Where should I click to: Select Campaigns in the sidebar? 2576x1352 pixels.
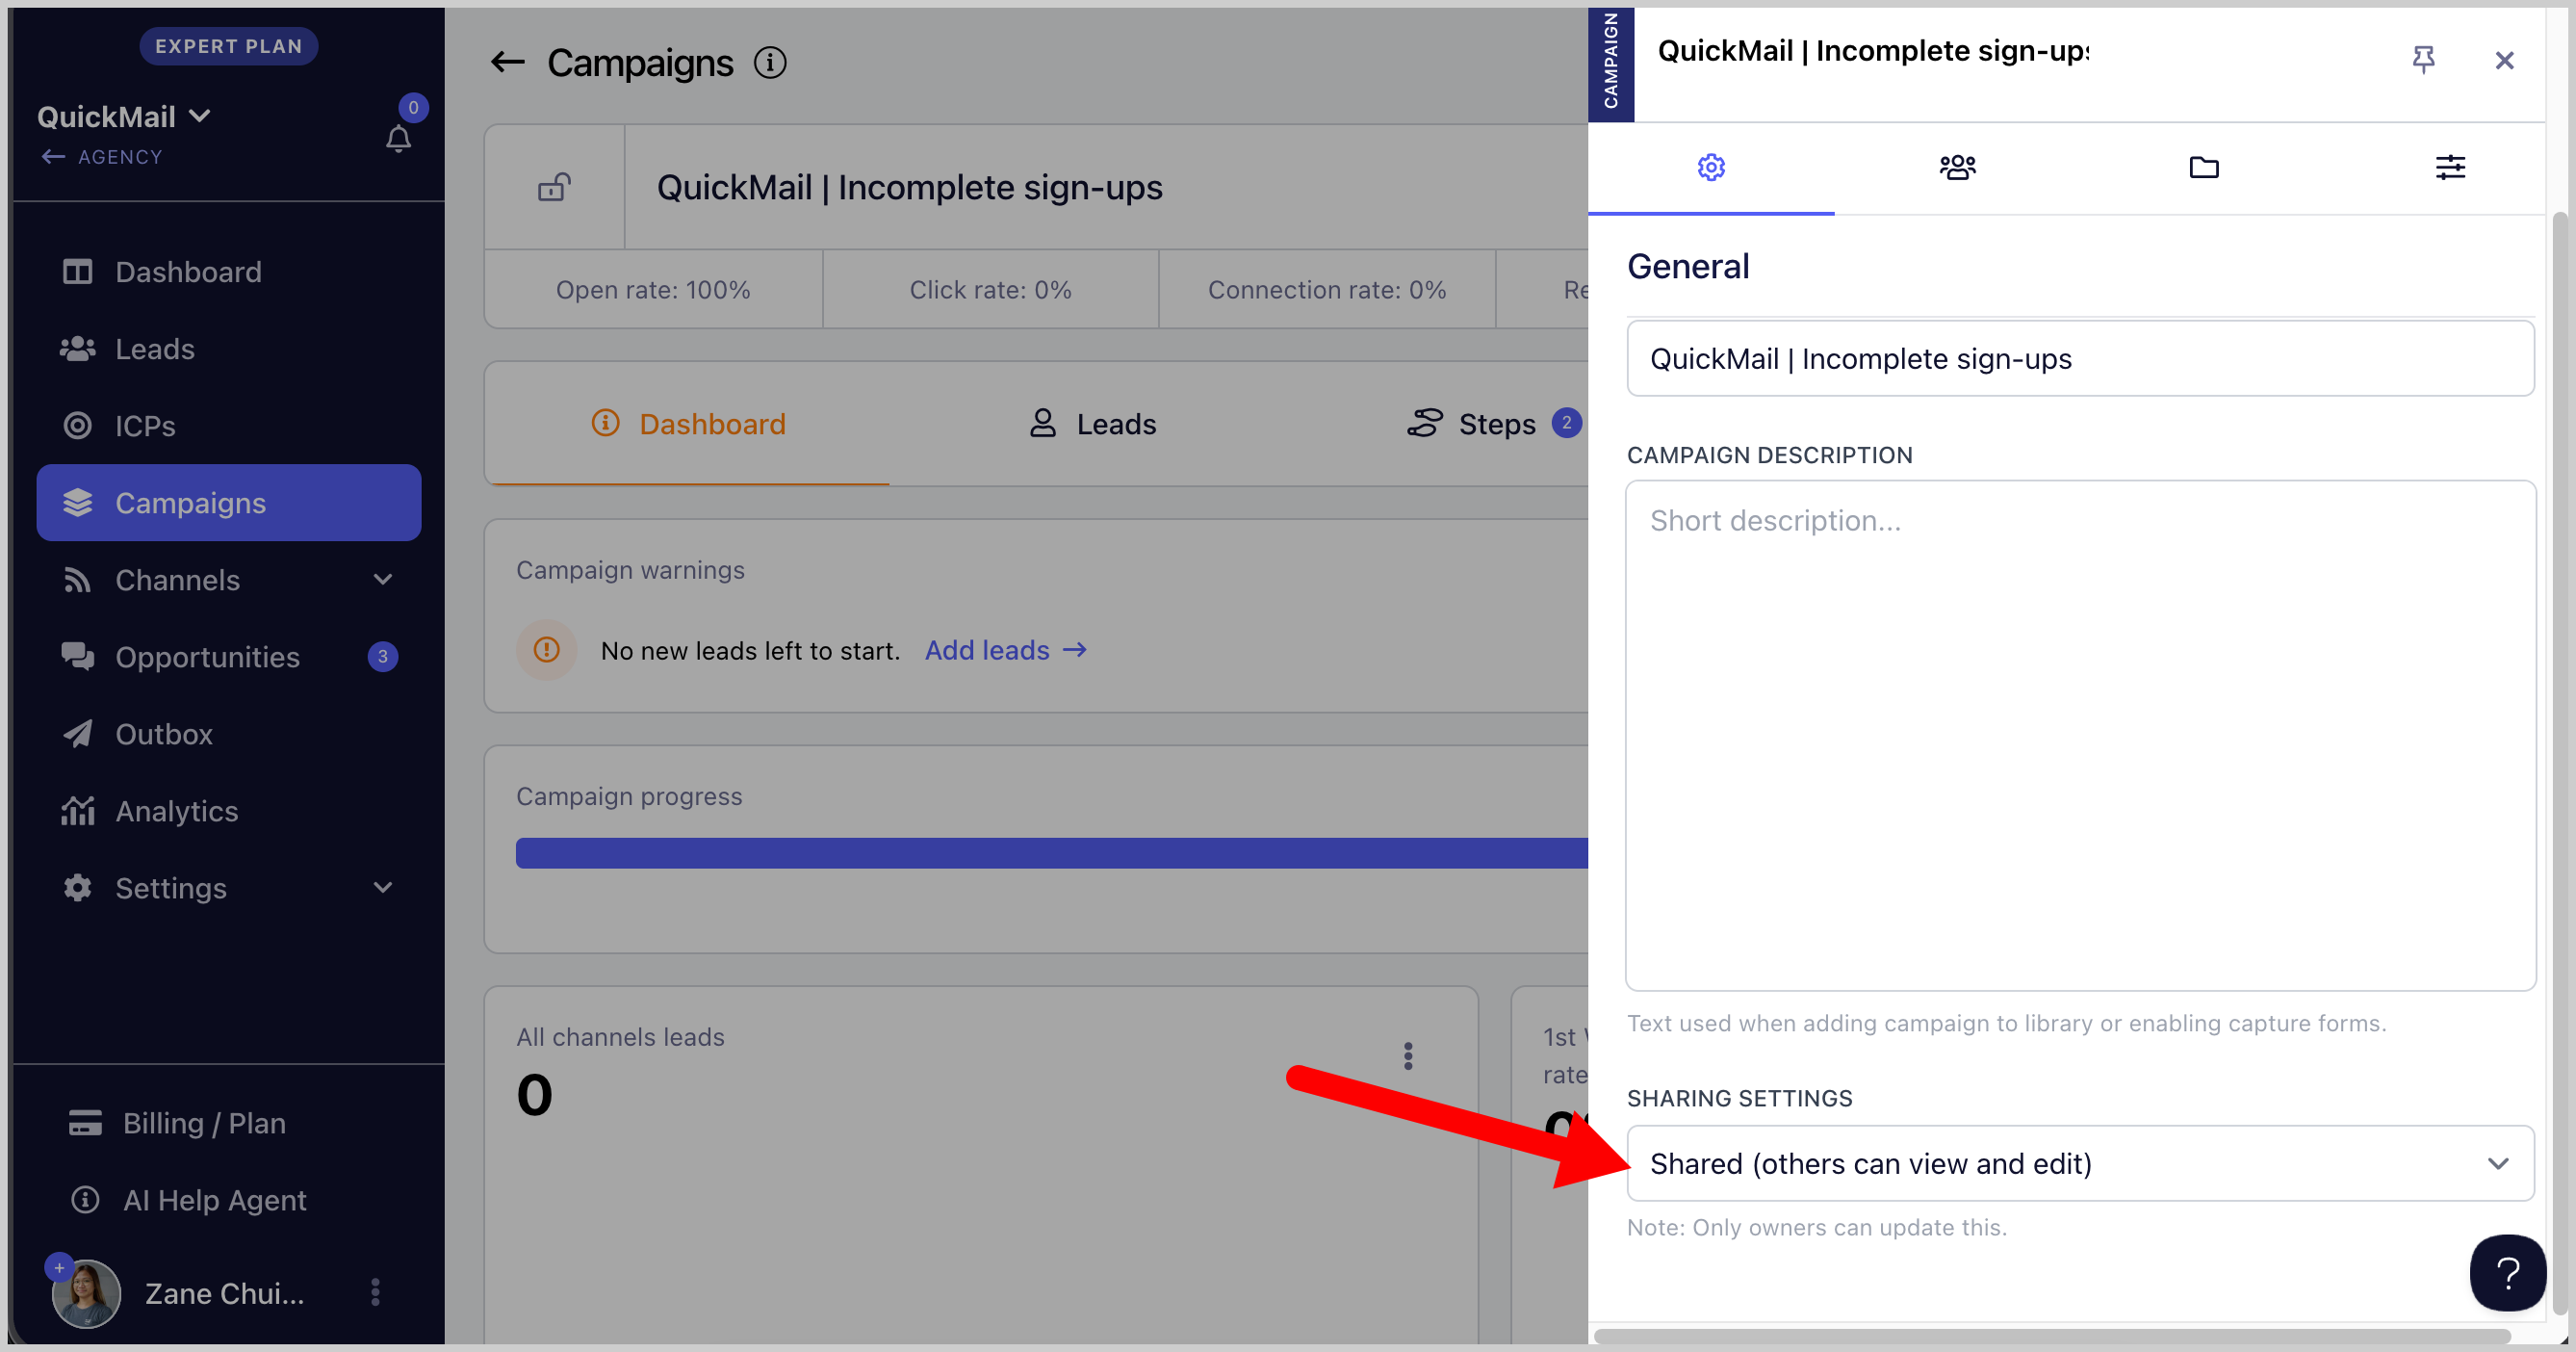point(229,503)
